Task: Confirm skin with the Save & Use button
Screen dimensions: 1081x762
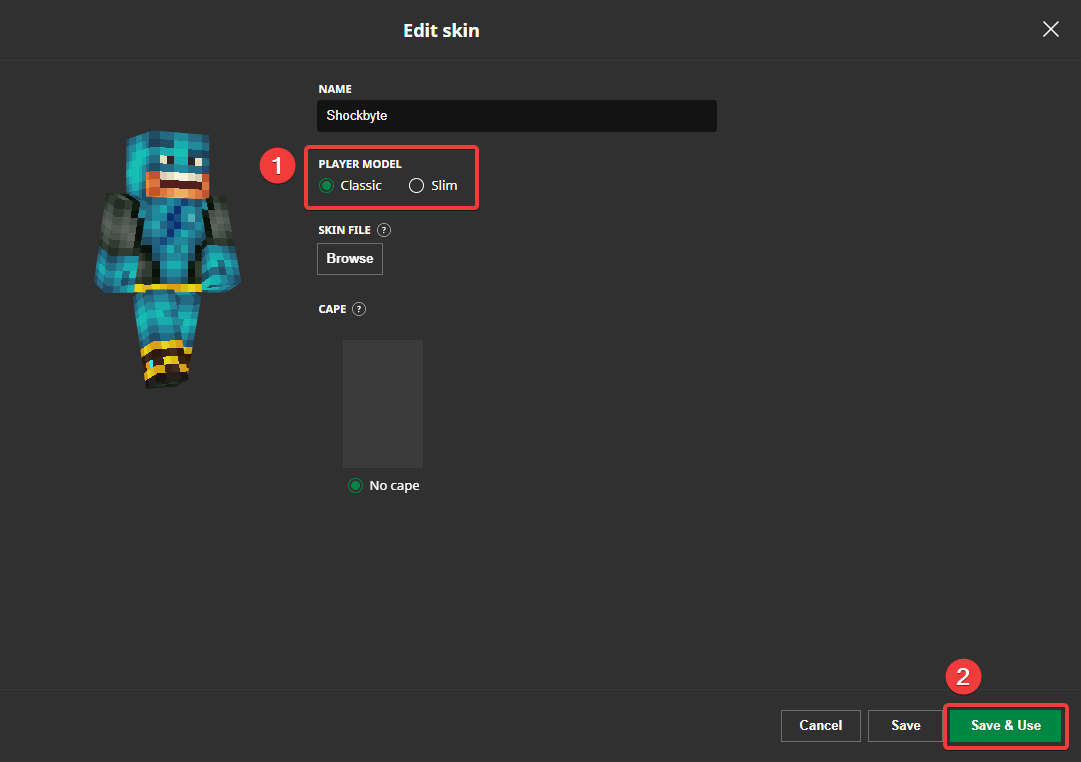Action: pyautogui.click(x=1005, y=725)
